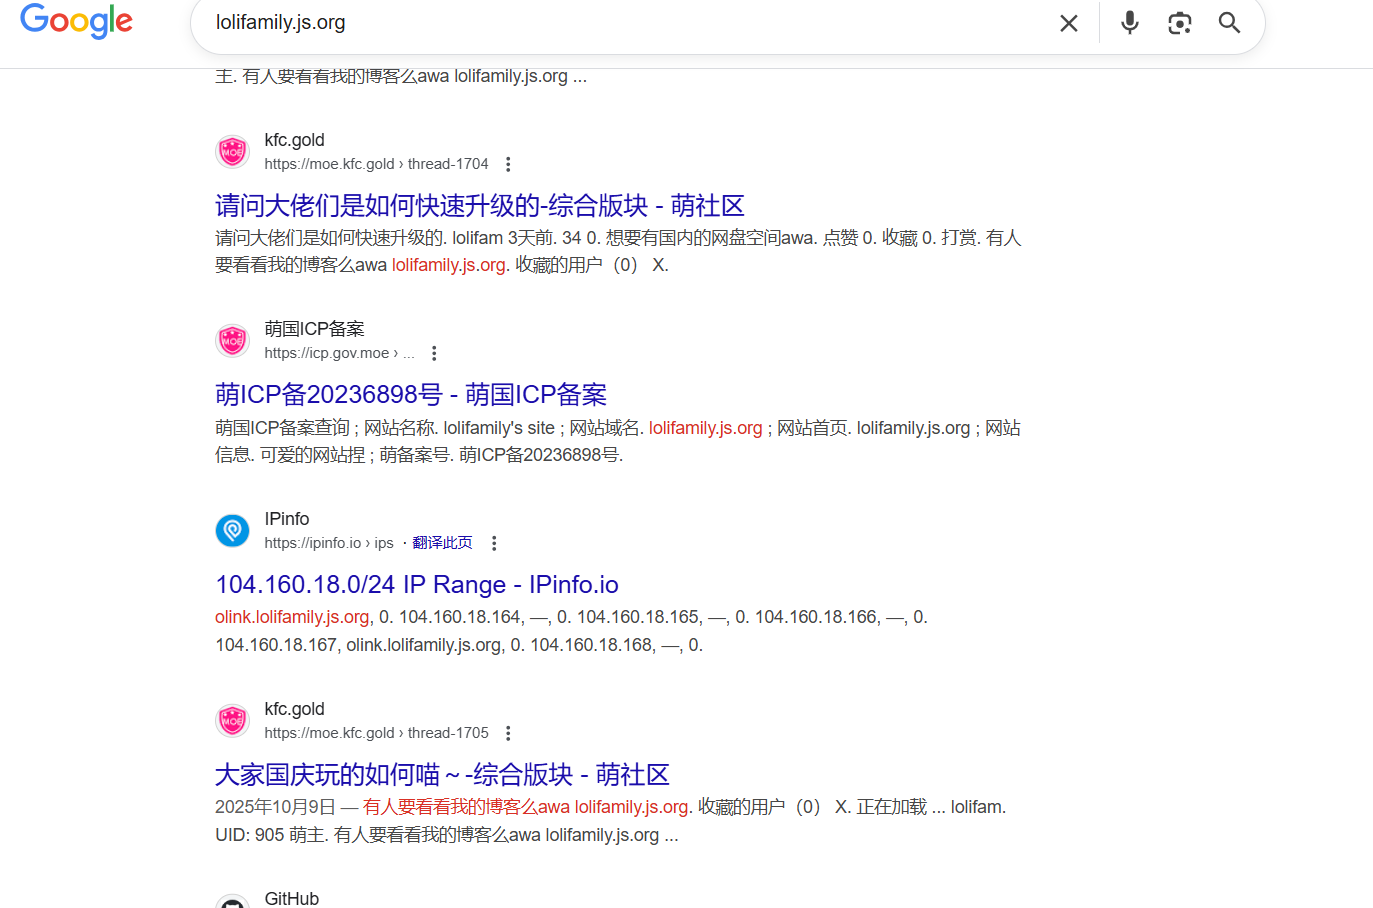This screenshot has width=1373, height=908.
Task: Click the IPinfo site favicon
Action: (233, 531)
